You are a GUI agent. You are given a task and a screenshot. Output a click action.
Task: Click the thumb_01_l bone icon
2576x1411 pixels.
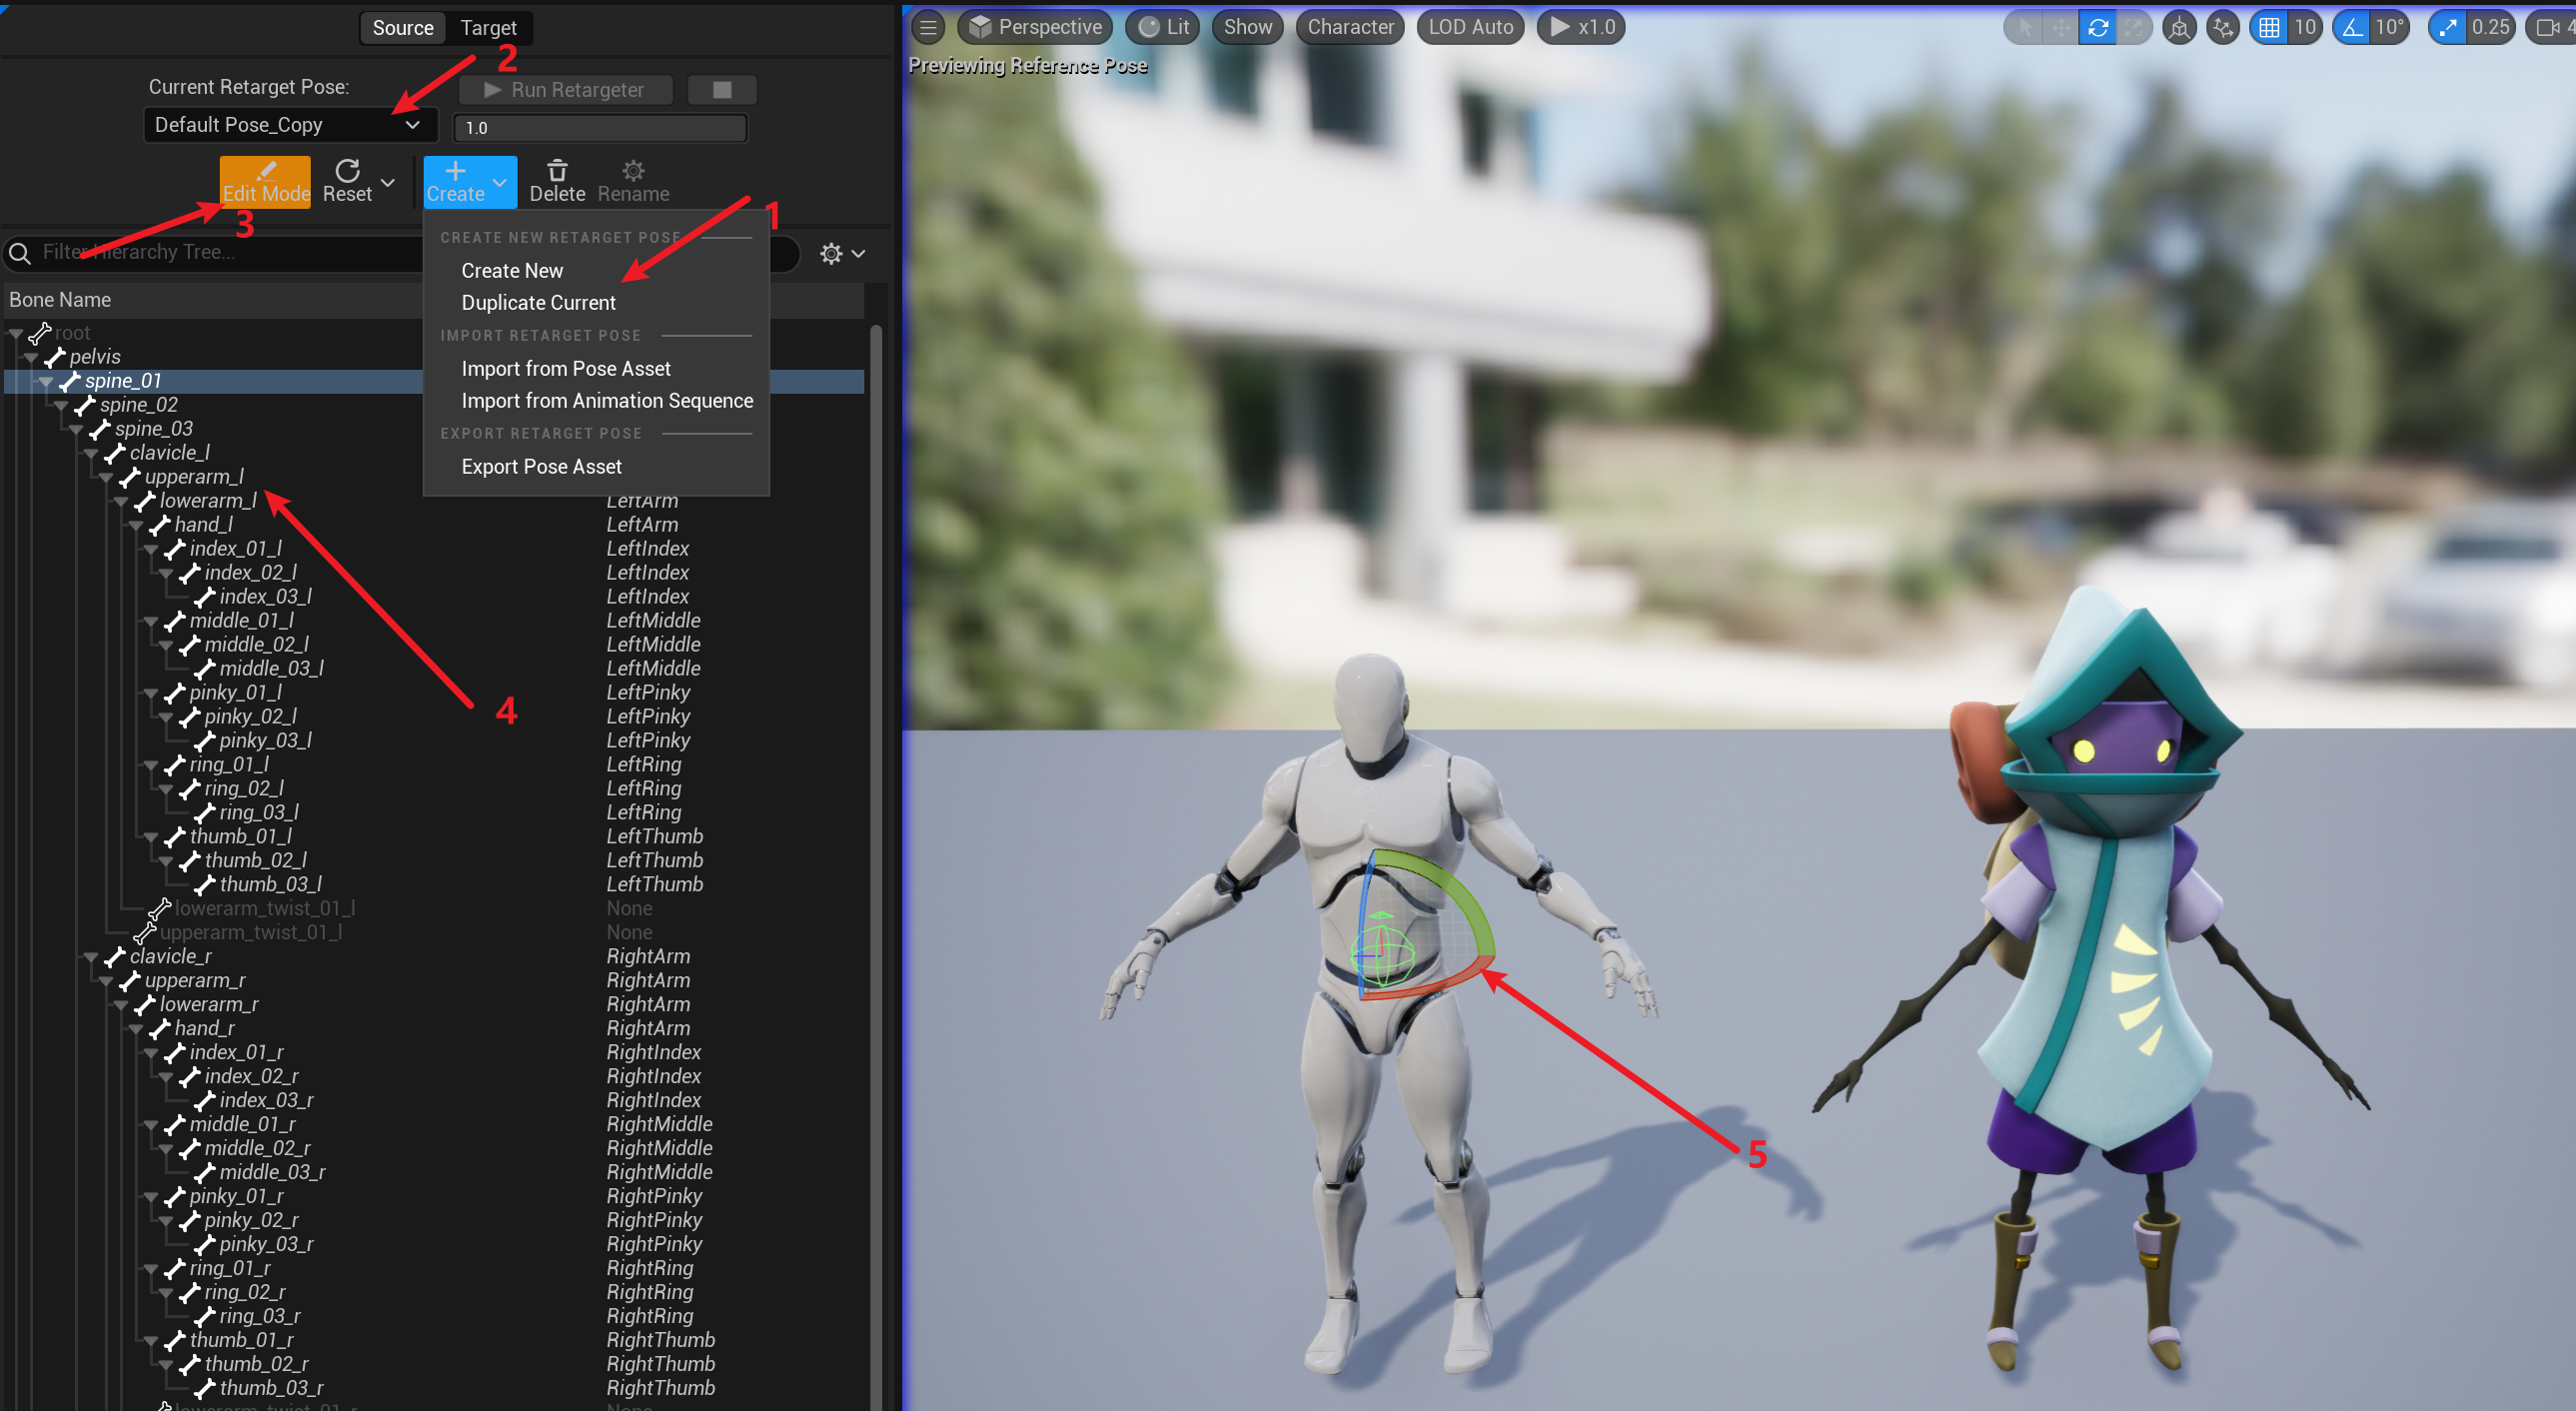point(175,837)
